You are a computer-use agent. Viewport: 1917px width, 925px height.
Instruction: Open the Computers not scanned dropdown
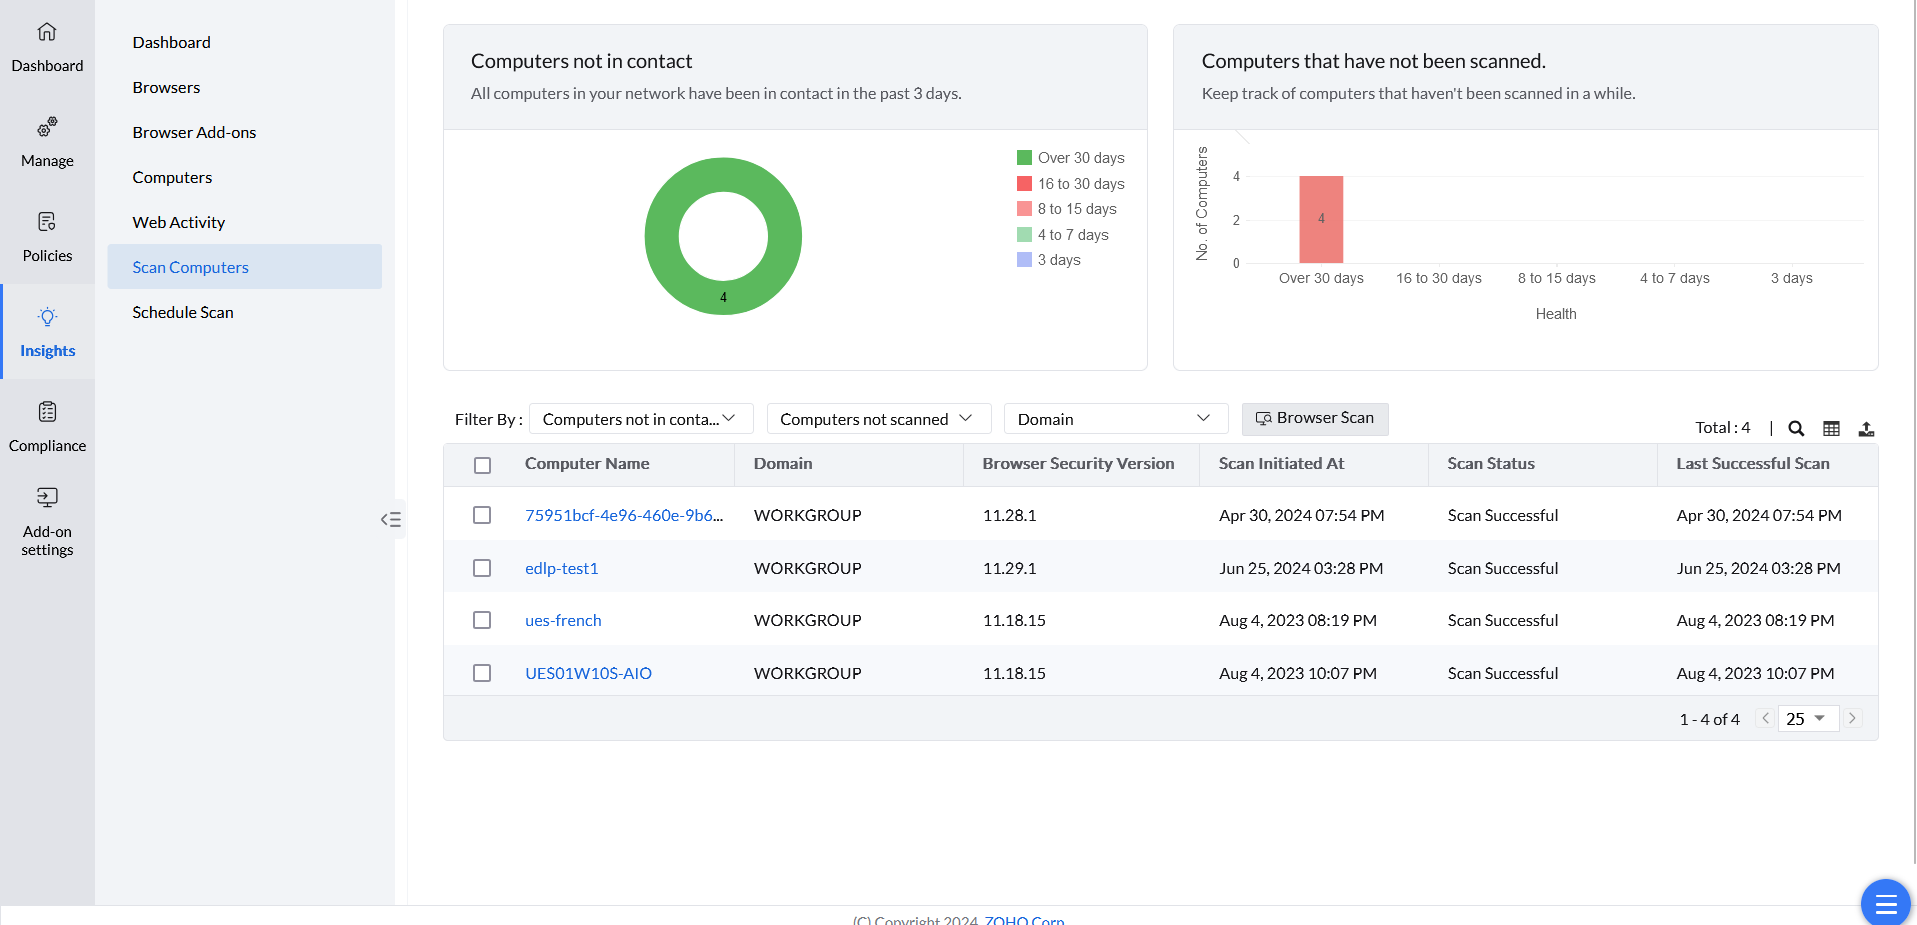877,419
